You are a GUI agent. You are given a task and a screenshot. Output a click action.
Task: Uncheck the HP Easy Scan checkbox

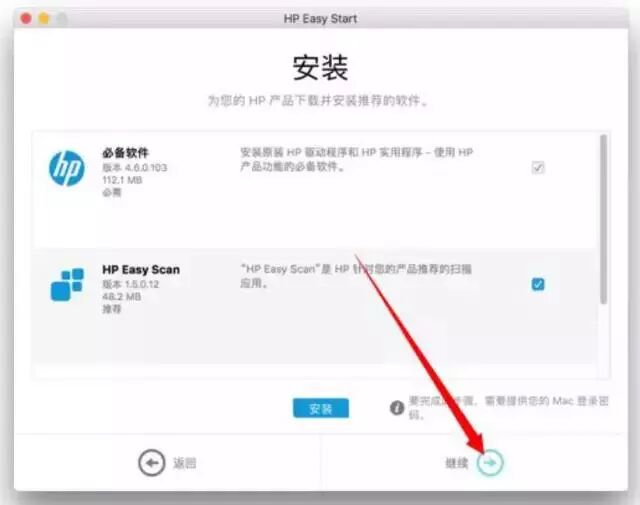click(x=538, y=284)
